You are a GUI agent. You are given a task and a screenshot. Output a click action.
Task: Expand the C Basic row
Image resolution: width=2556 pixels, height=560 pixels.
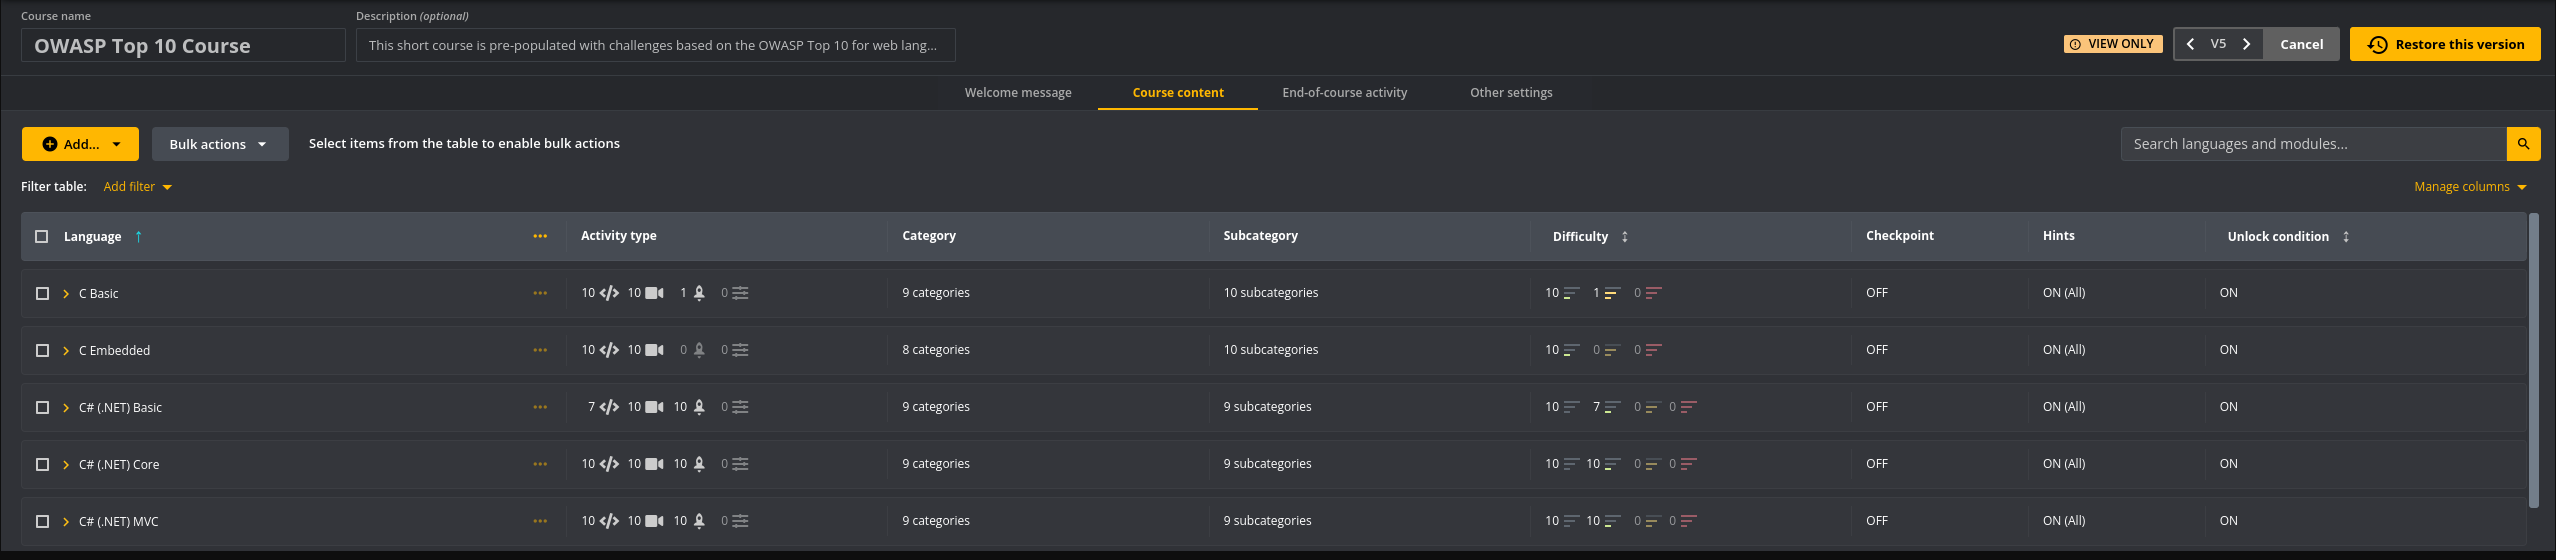click(66, 294)
